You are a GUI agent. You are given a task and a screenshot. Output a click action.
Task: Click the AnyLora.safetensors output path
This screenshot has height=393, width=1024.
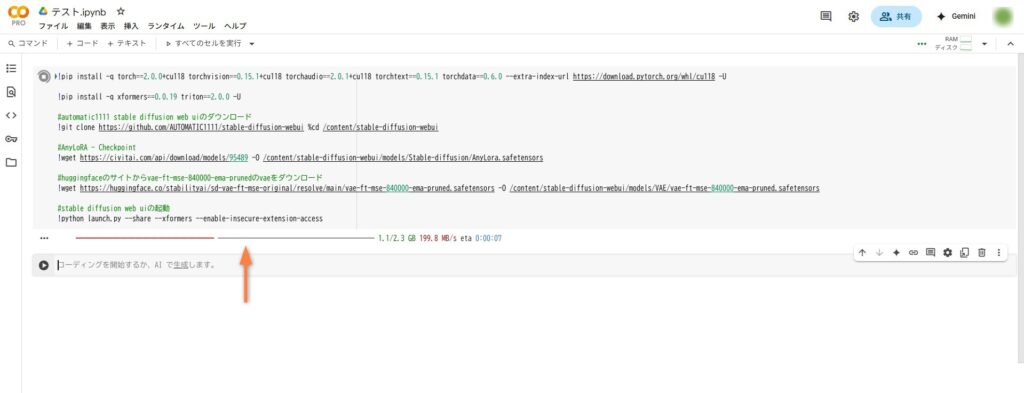(x=403, y=157)
